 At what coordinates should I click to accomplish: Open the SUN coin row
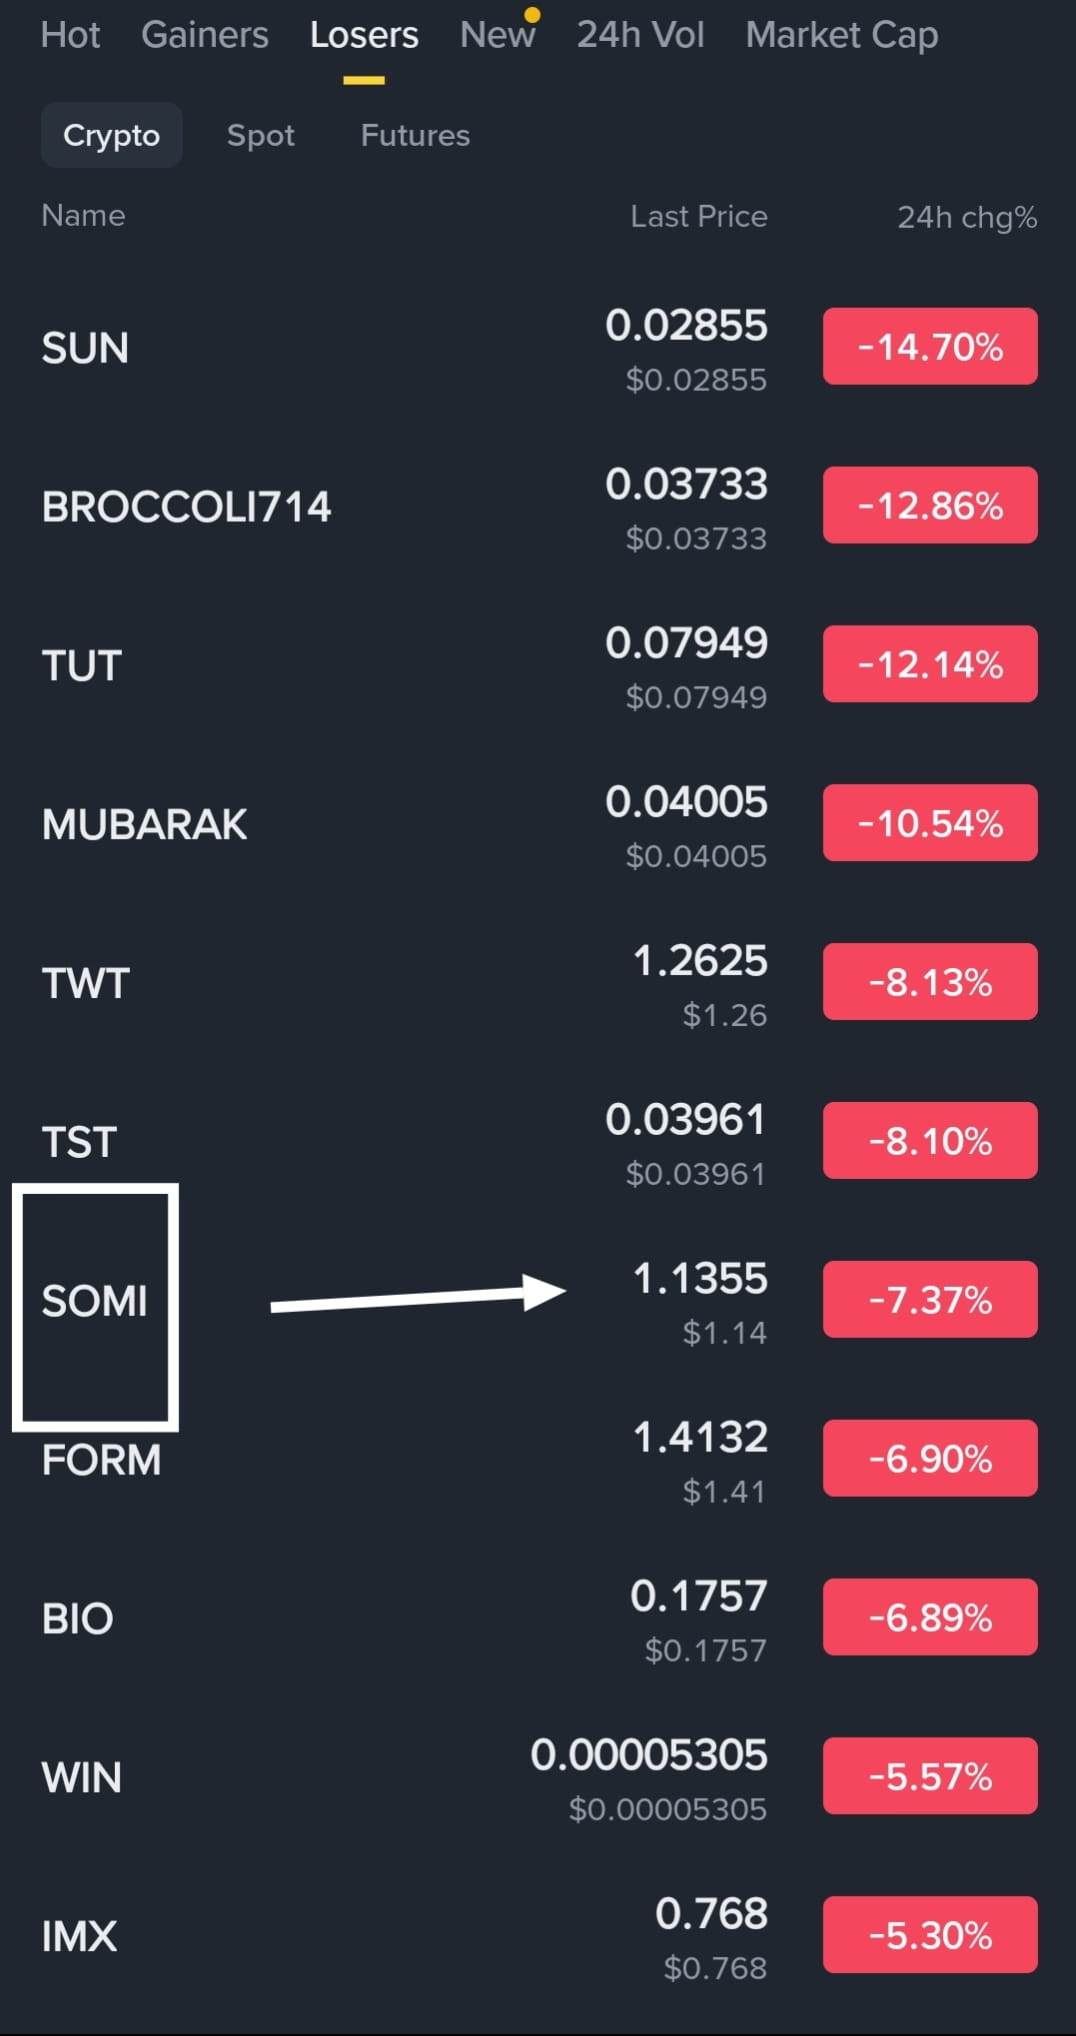click(x=538, y=348)
